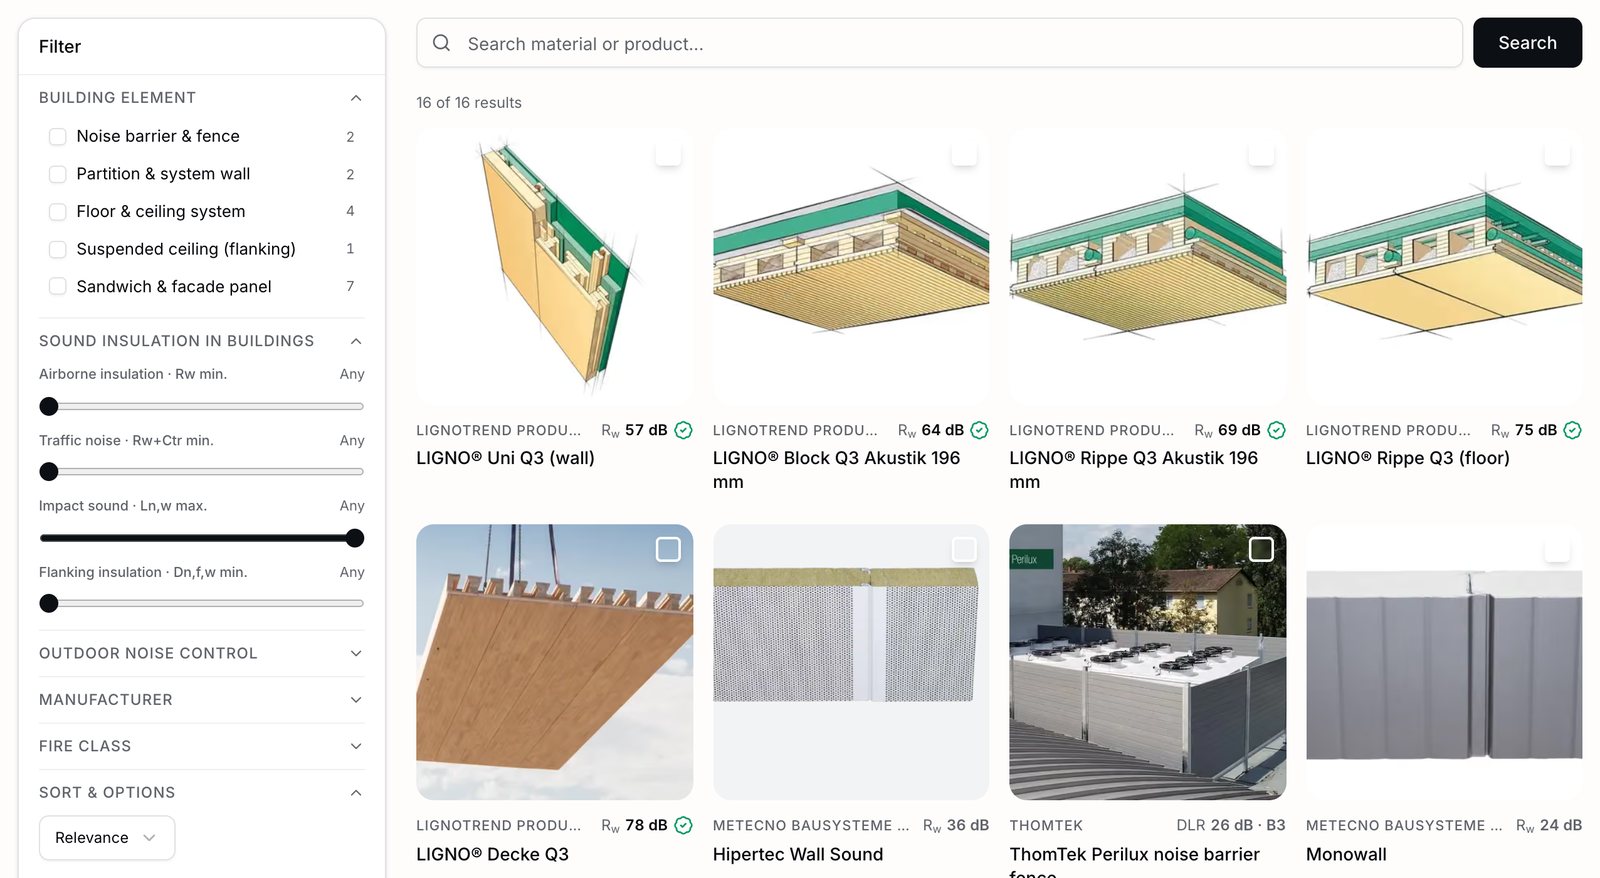1600x878 pixels.
Task: Click the Airborne insulation Rw min slider handle
Action: click(49, 406)
